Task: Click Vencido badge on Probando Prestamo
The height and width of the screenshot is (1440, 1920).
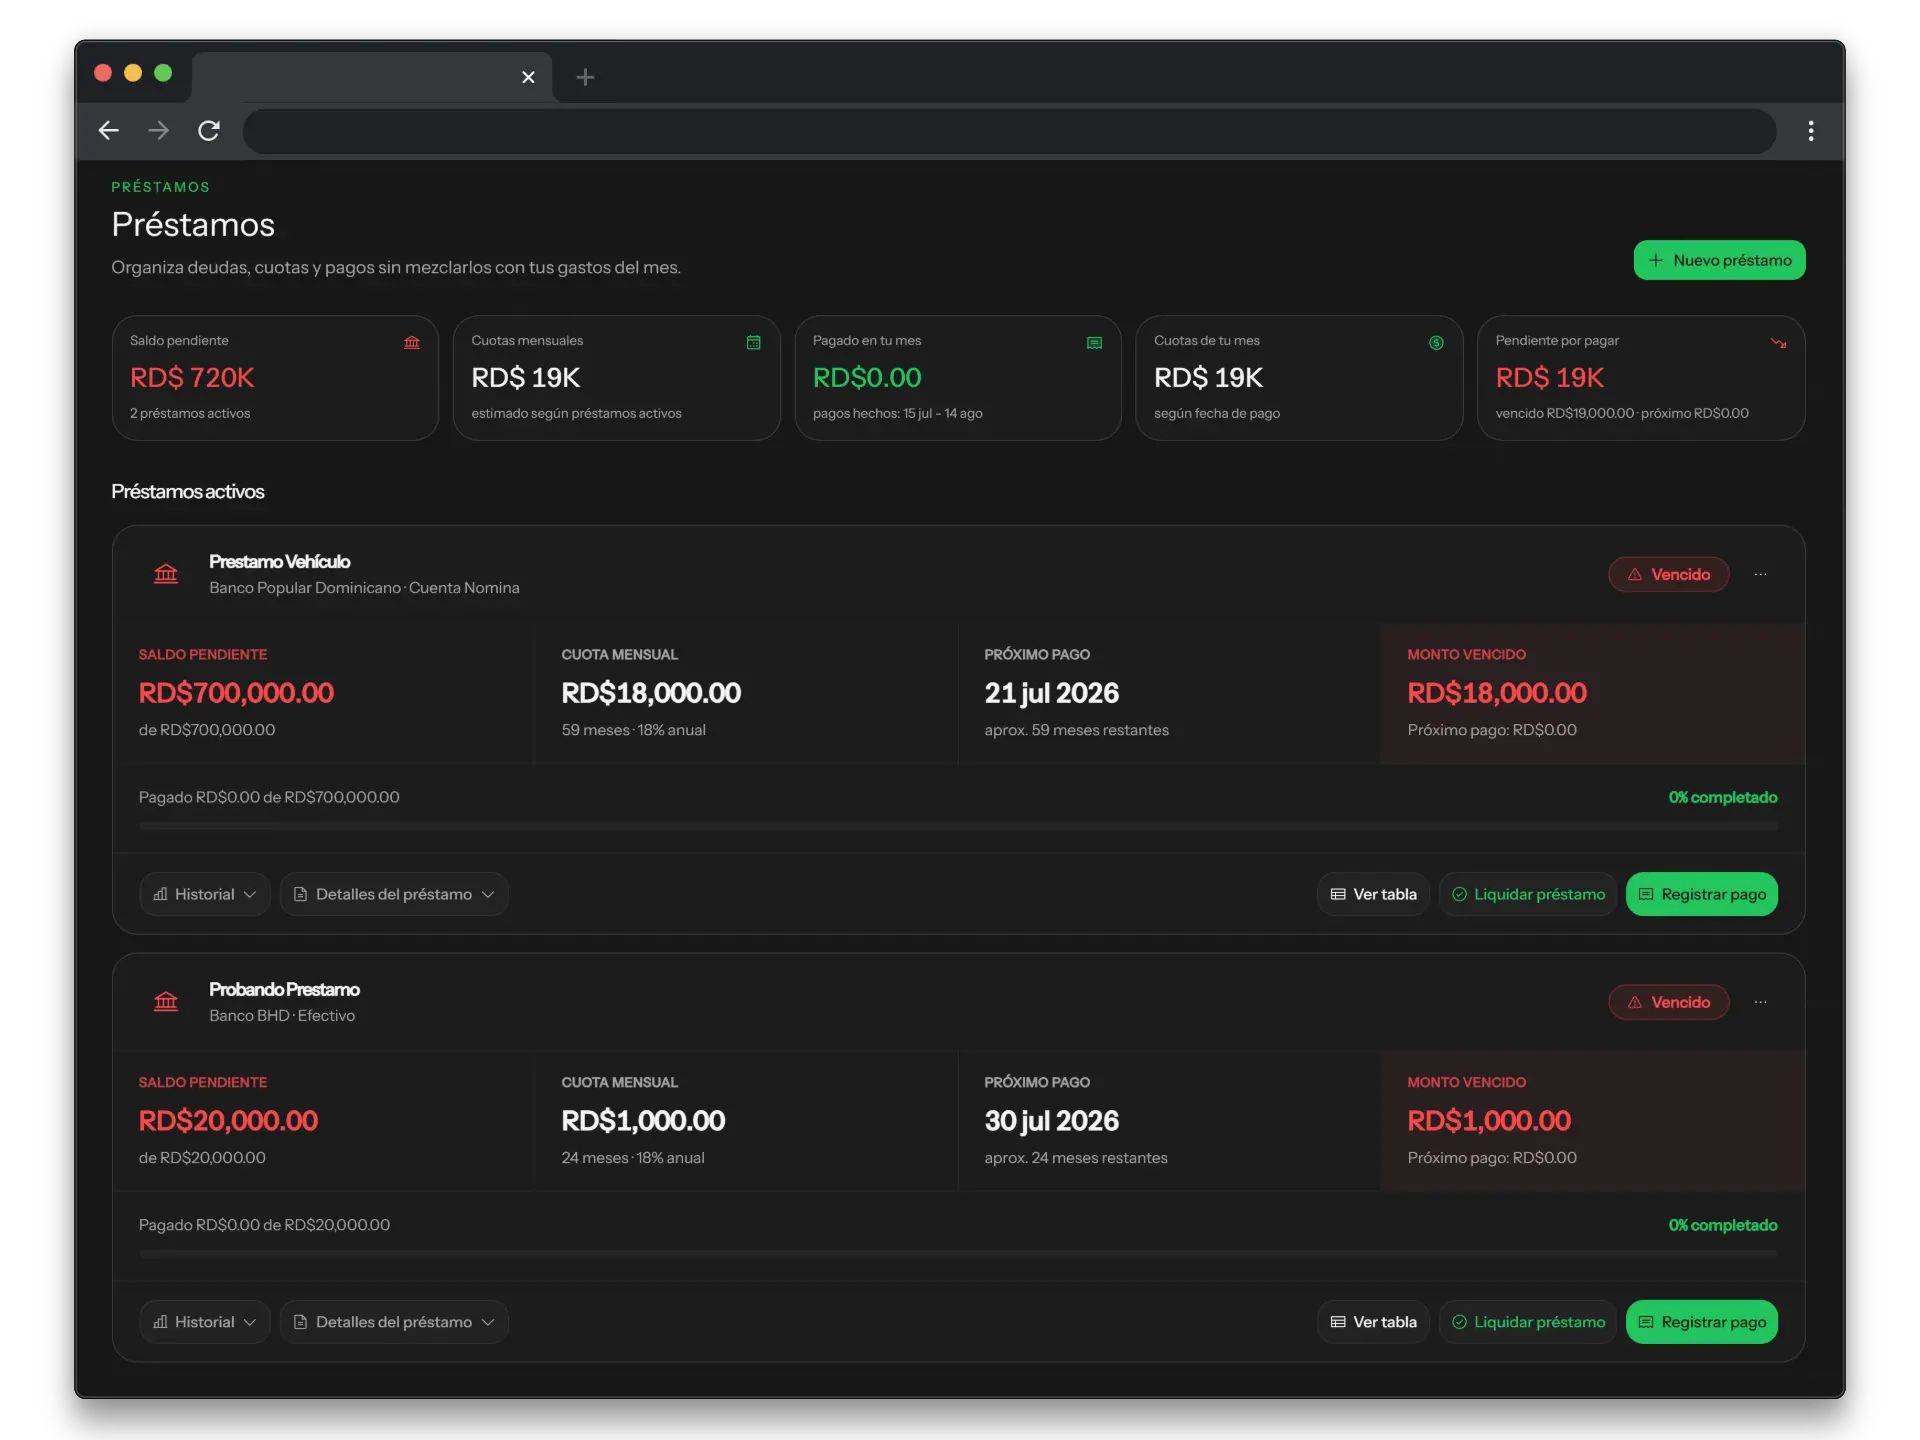Action: (1668, 1001)
